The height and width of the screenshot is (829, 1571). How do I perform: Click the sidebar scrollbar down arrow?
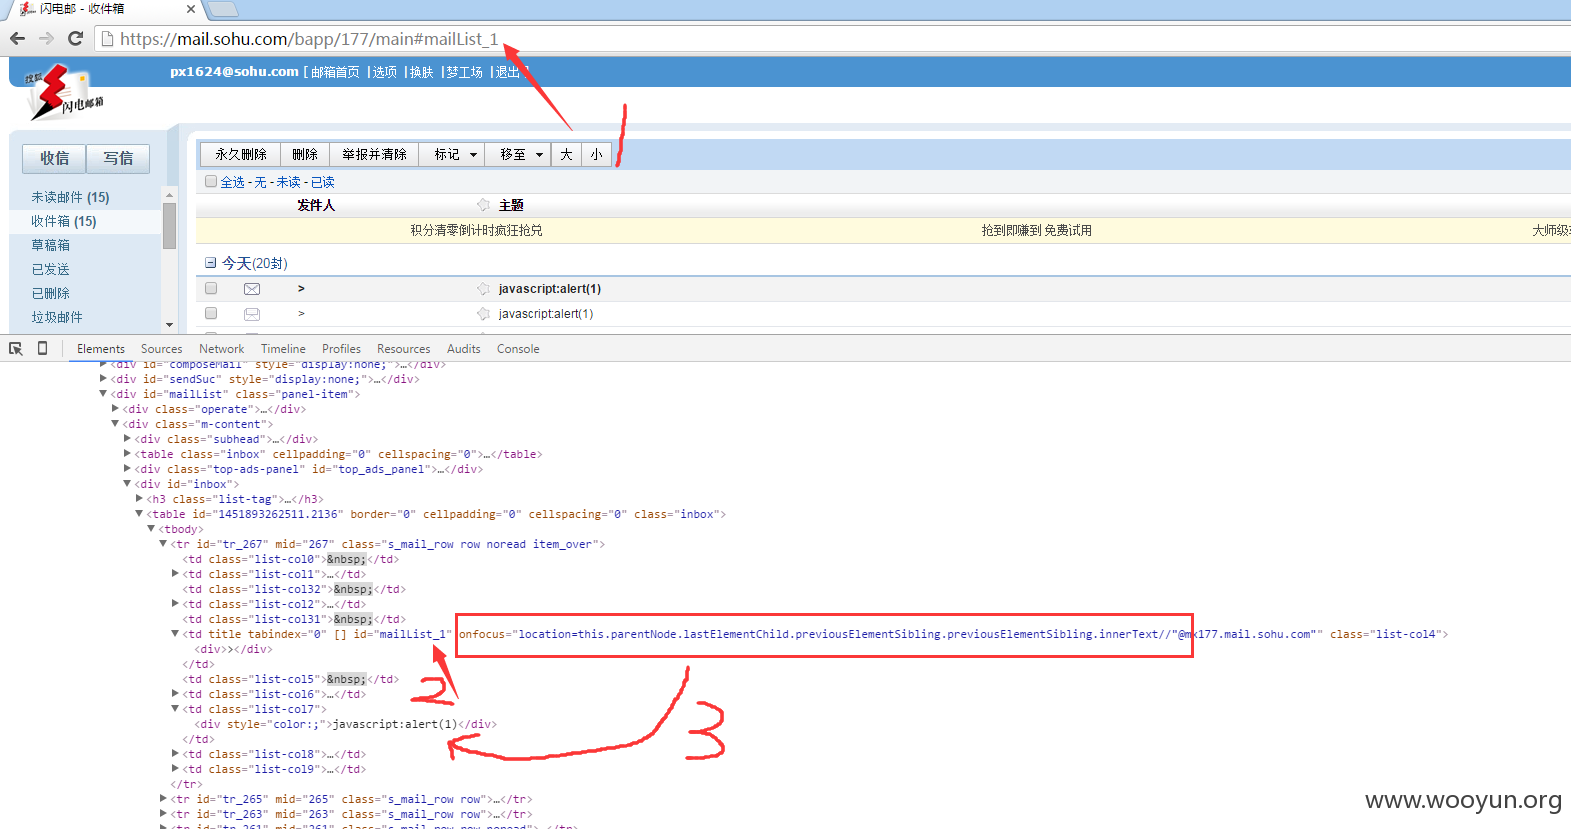169,325
